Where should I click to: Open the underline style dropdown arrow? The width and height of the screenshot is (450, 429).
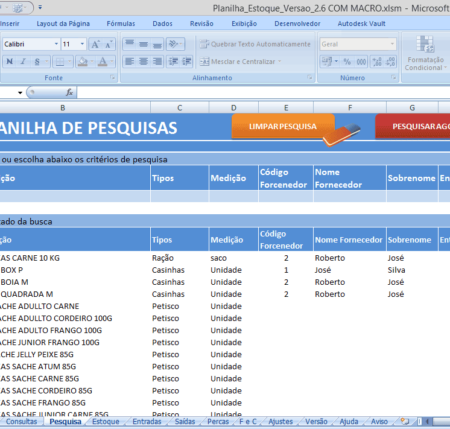[x=47, y=62]
